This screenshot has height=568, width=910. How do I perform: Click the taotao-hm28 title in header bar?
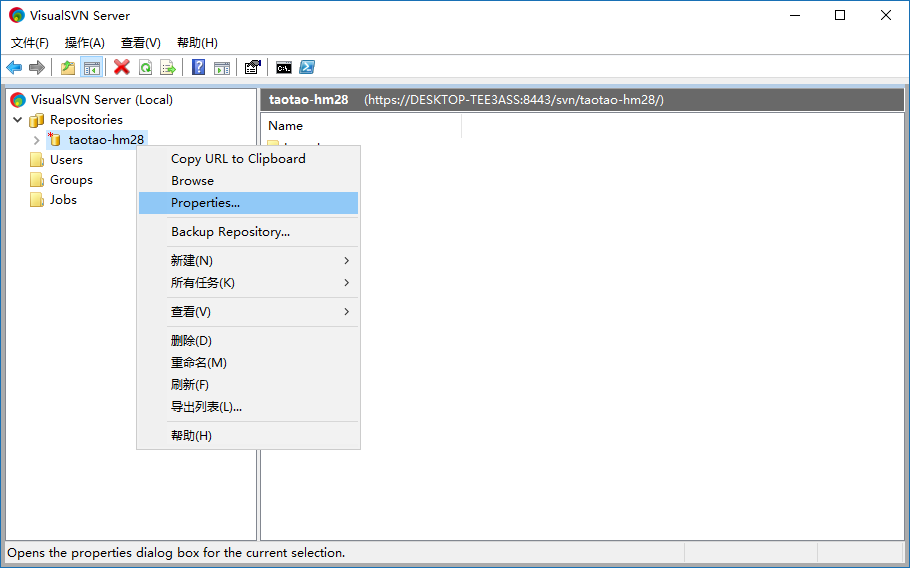click(x=308, y=100)
